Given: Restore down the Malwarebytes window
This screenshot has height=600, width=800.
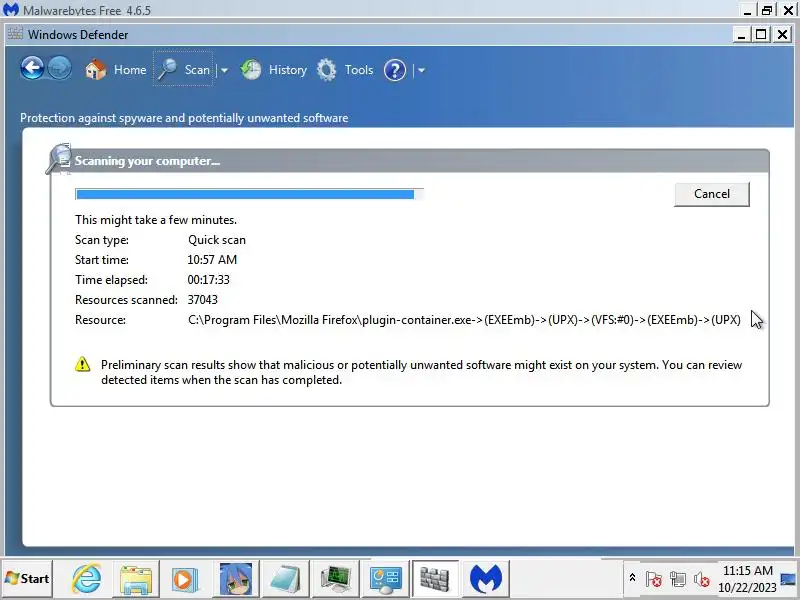Looking at the screenshot, I should coord(766,10).
